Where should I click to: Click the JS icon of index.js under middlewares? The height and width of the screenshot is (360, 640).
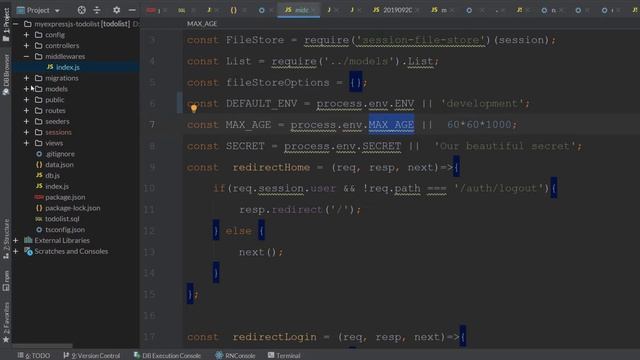[x=50, y=67]
